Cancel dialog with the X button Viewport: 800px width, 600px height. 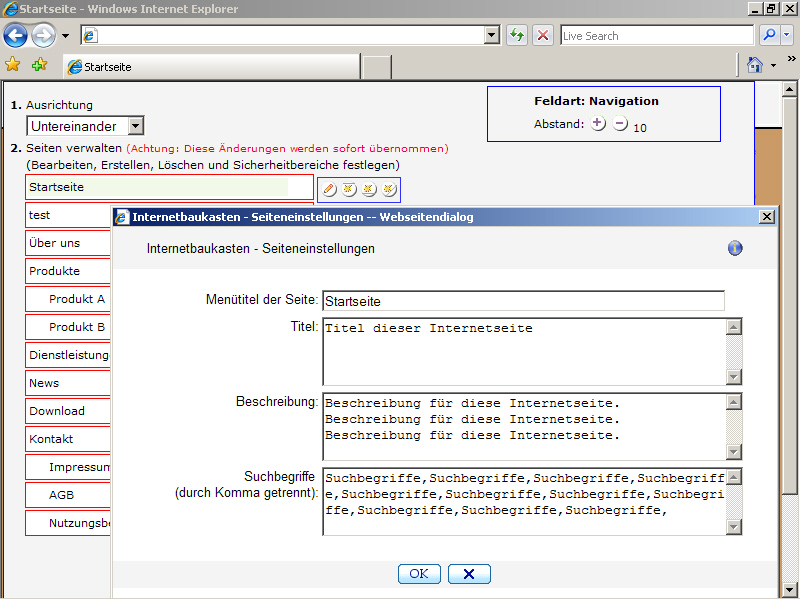469,573
